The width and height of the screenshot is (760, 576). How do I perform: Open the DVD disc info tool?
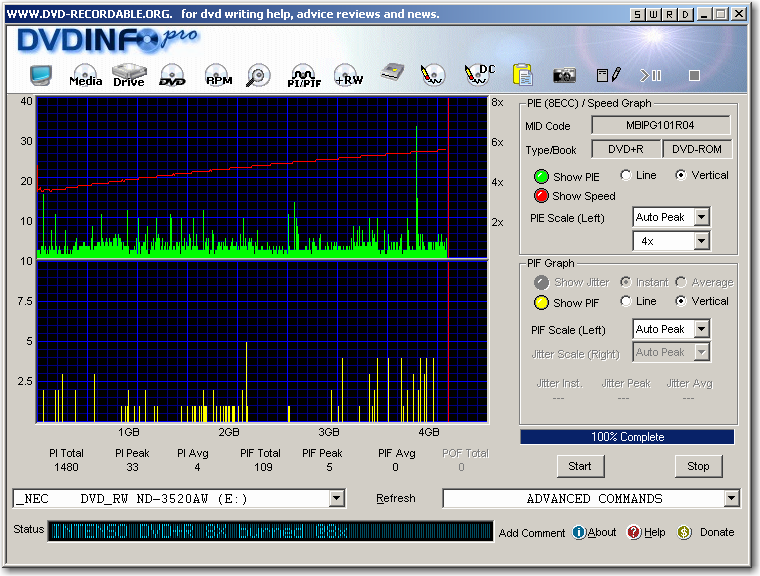(173, 76)
